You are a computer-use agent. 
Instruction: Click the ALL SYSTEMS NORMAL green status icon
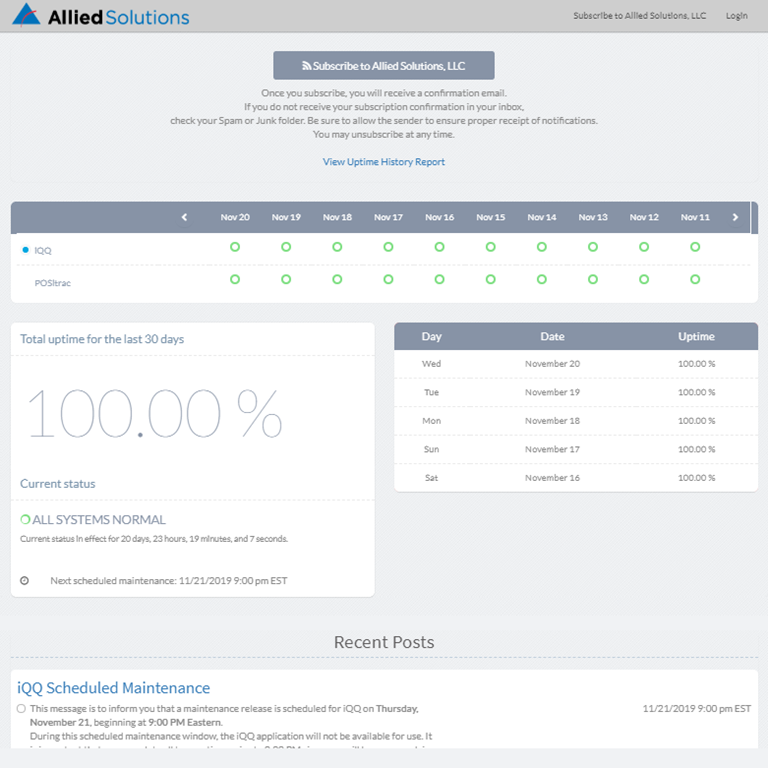click(x=25, y=519)
